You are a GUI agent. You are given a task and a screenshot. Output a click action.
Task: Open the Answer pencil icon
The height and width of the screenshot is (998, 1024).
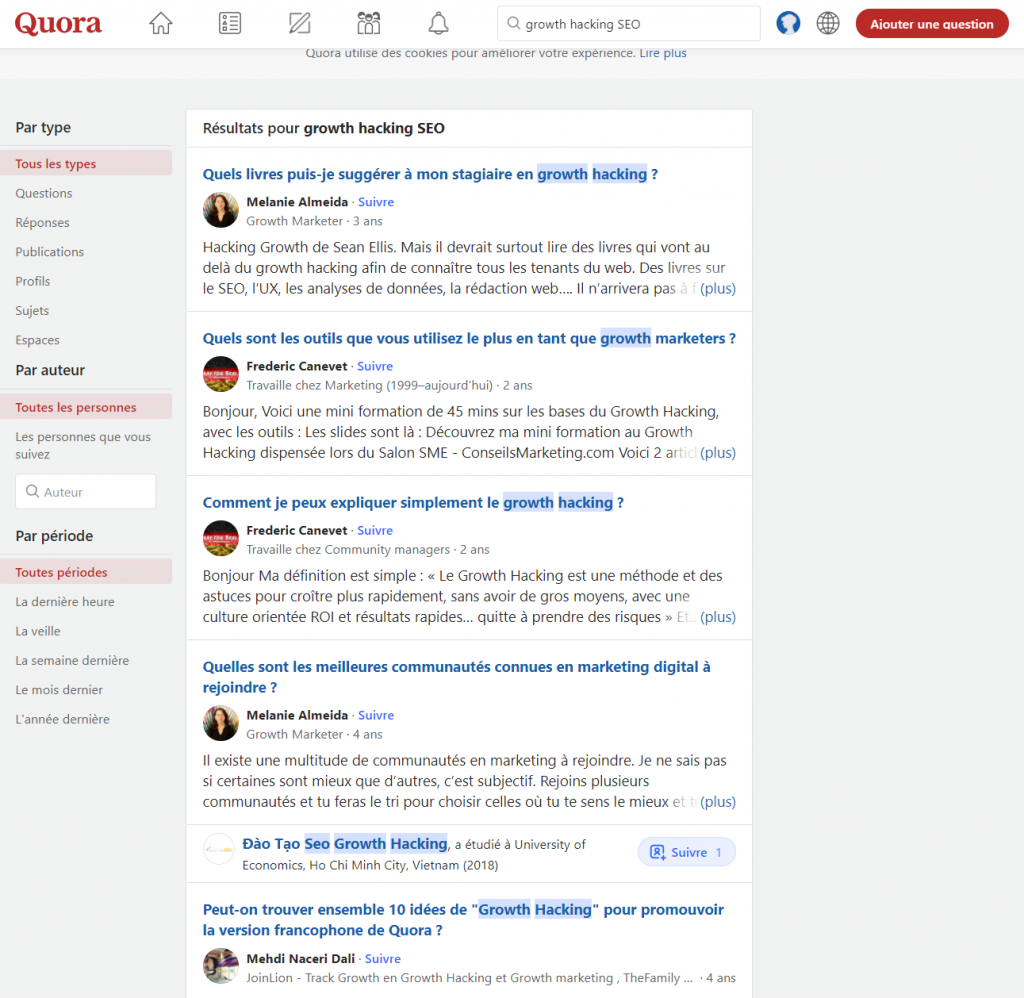[x=300, y=24]
